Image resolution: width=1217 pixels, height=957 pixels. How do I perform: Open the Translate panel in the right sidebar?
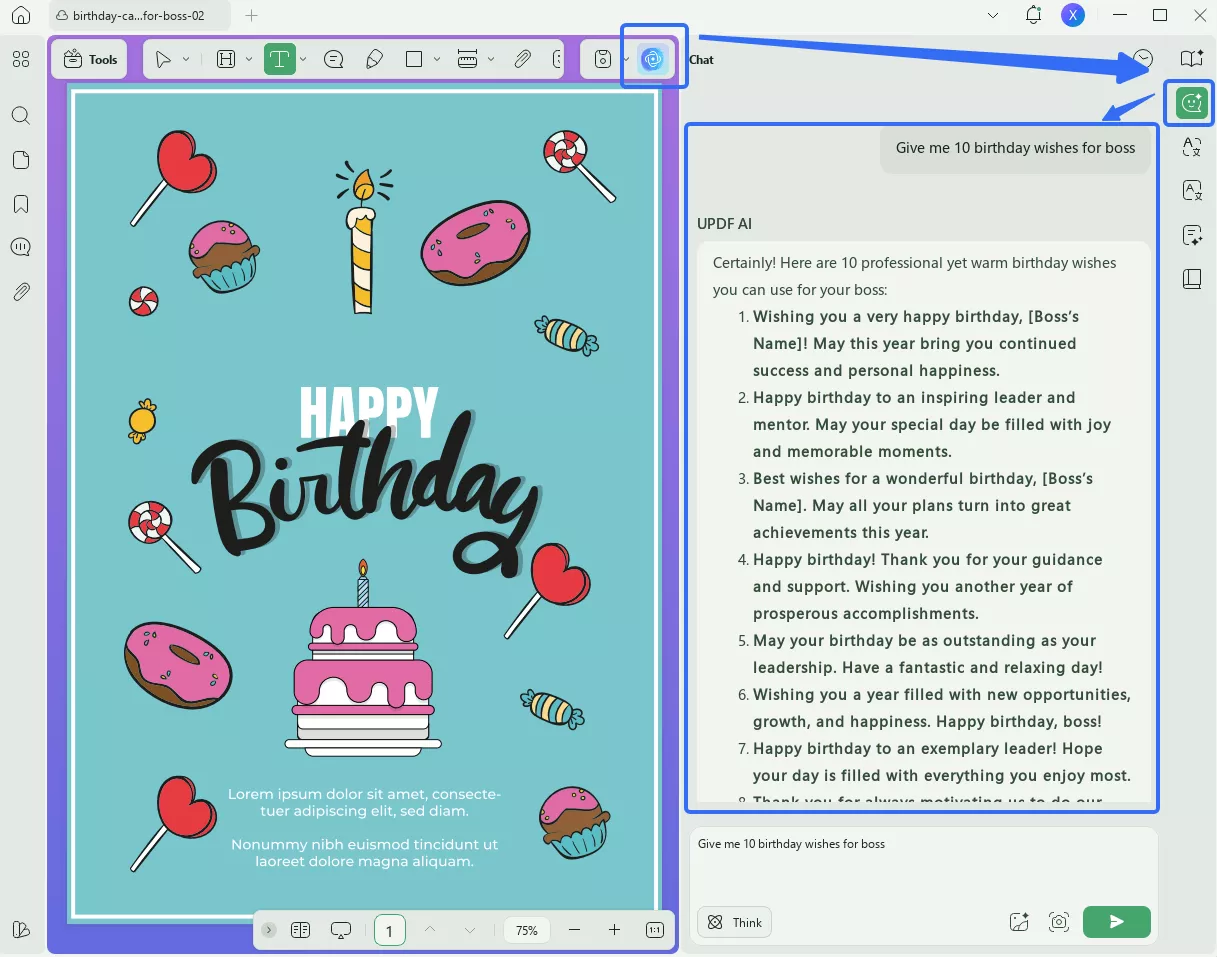[x=1191, y=147]
